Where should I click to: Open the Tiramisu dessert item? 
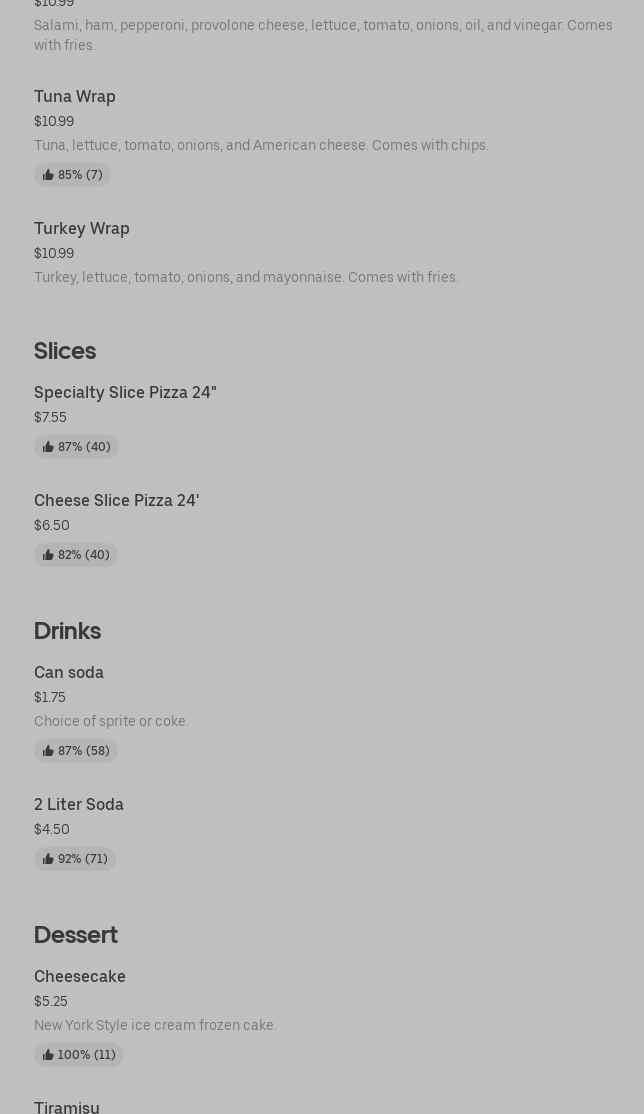67,1106
